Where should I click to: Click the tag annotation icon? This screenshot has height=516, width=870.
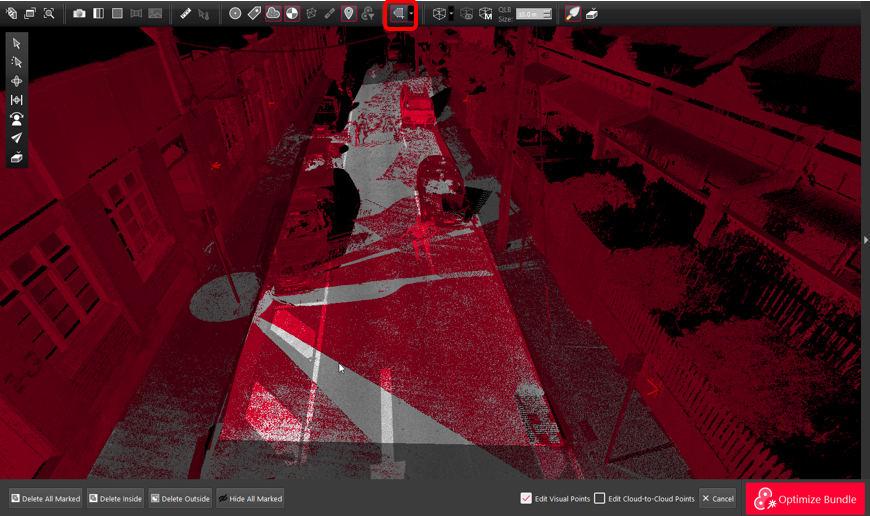(254, 14)
